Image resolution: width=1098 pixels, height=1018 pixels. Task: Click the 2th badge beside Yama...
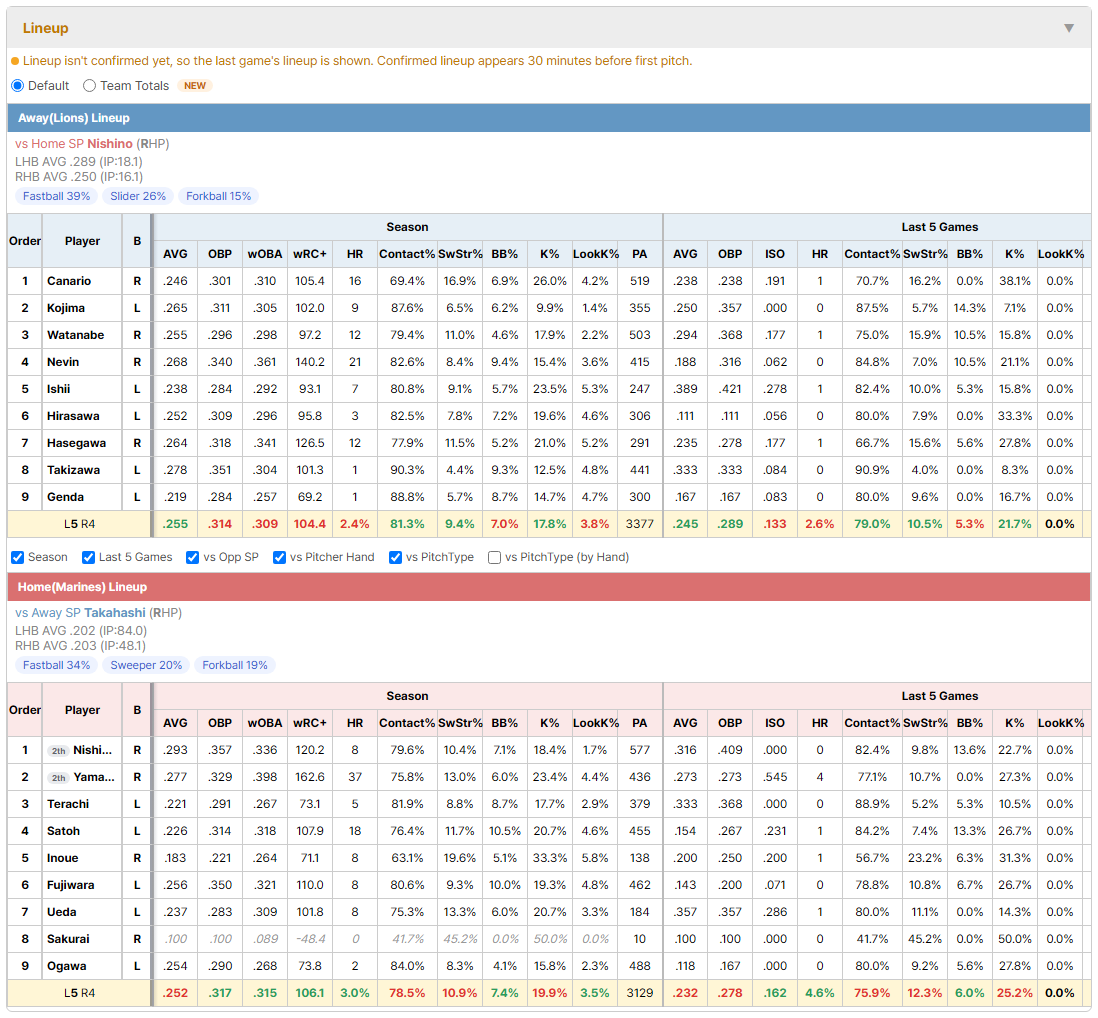[x=59, y=778]
